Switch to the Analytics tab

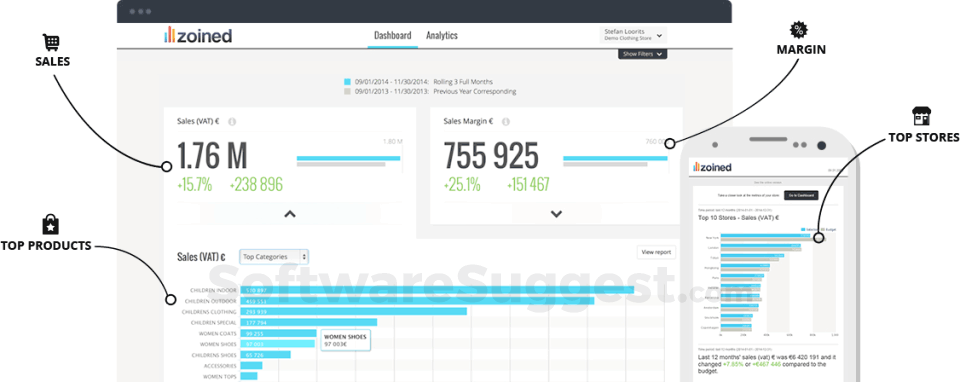pos(442,36)
